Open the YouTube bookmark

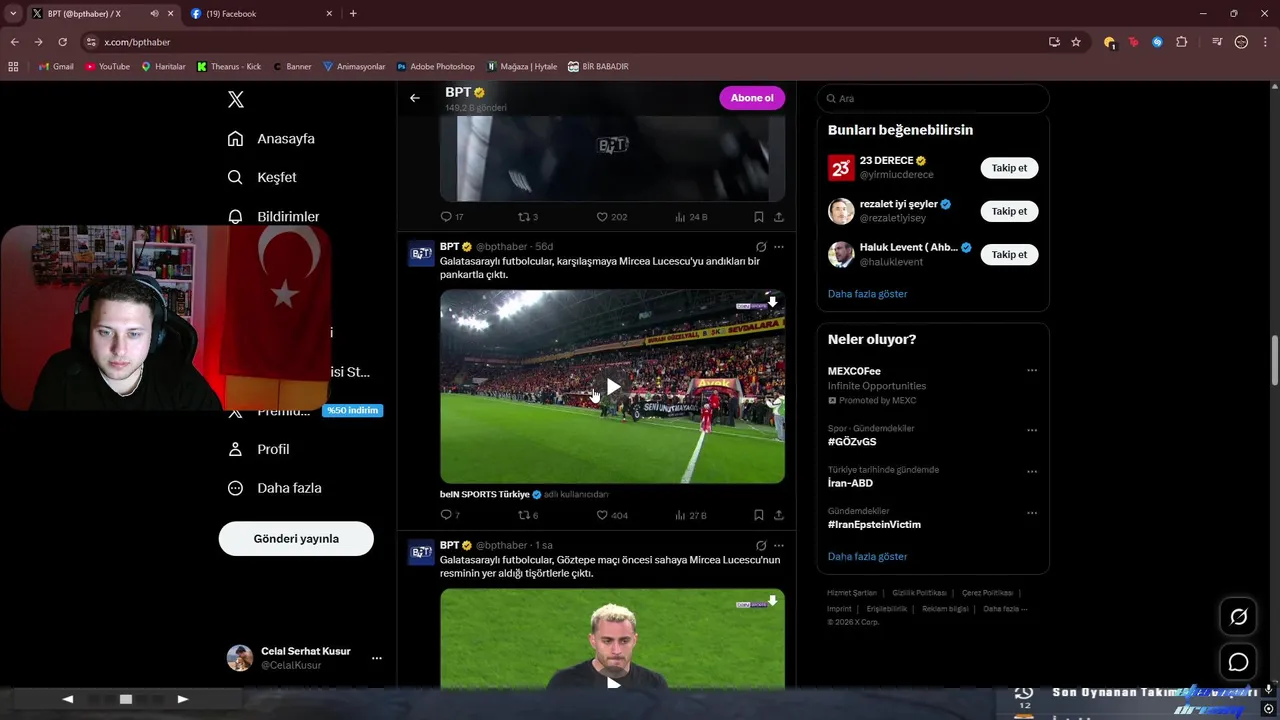(108, 66)
